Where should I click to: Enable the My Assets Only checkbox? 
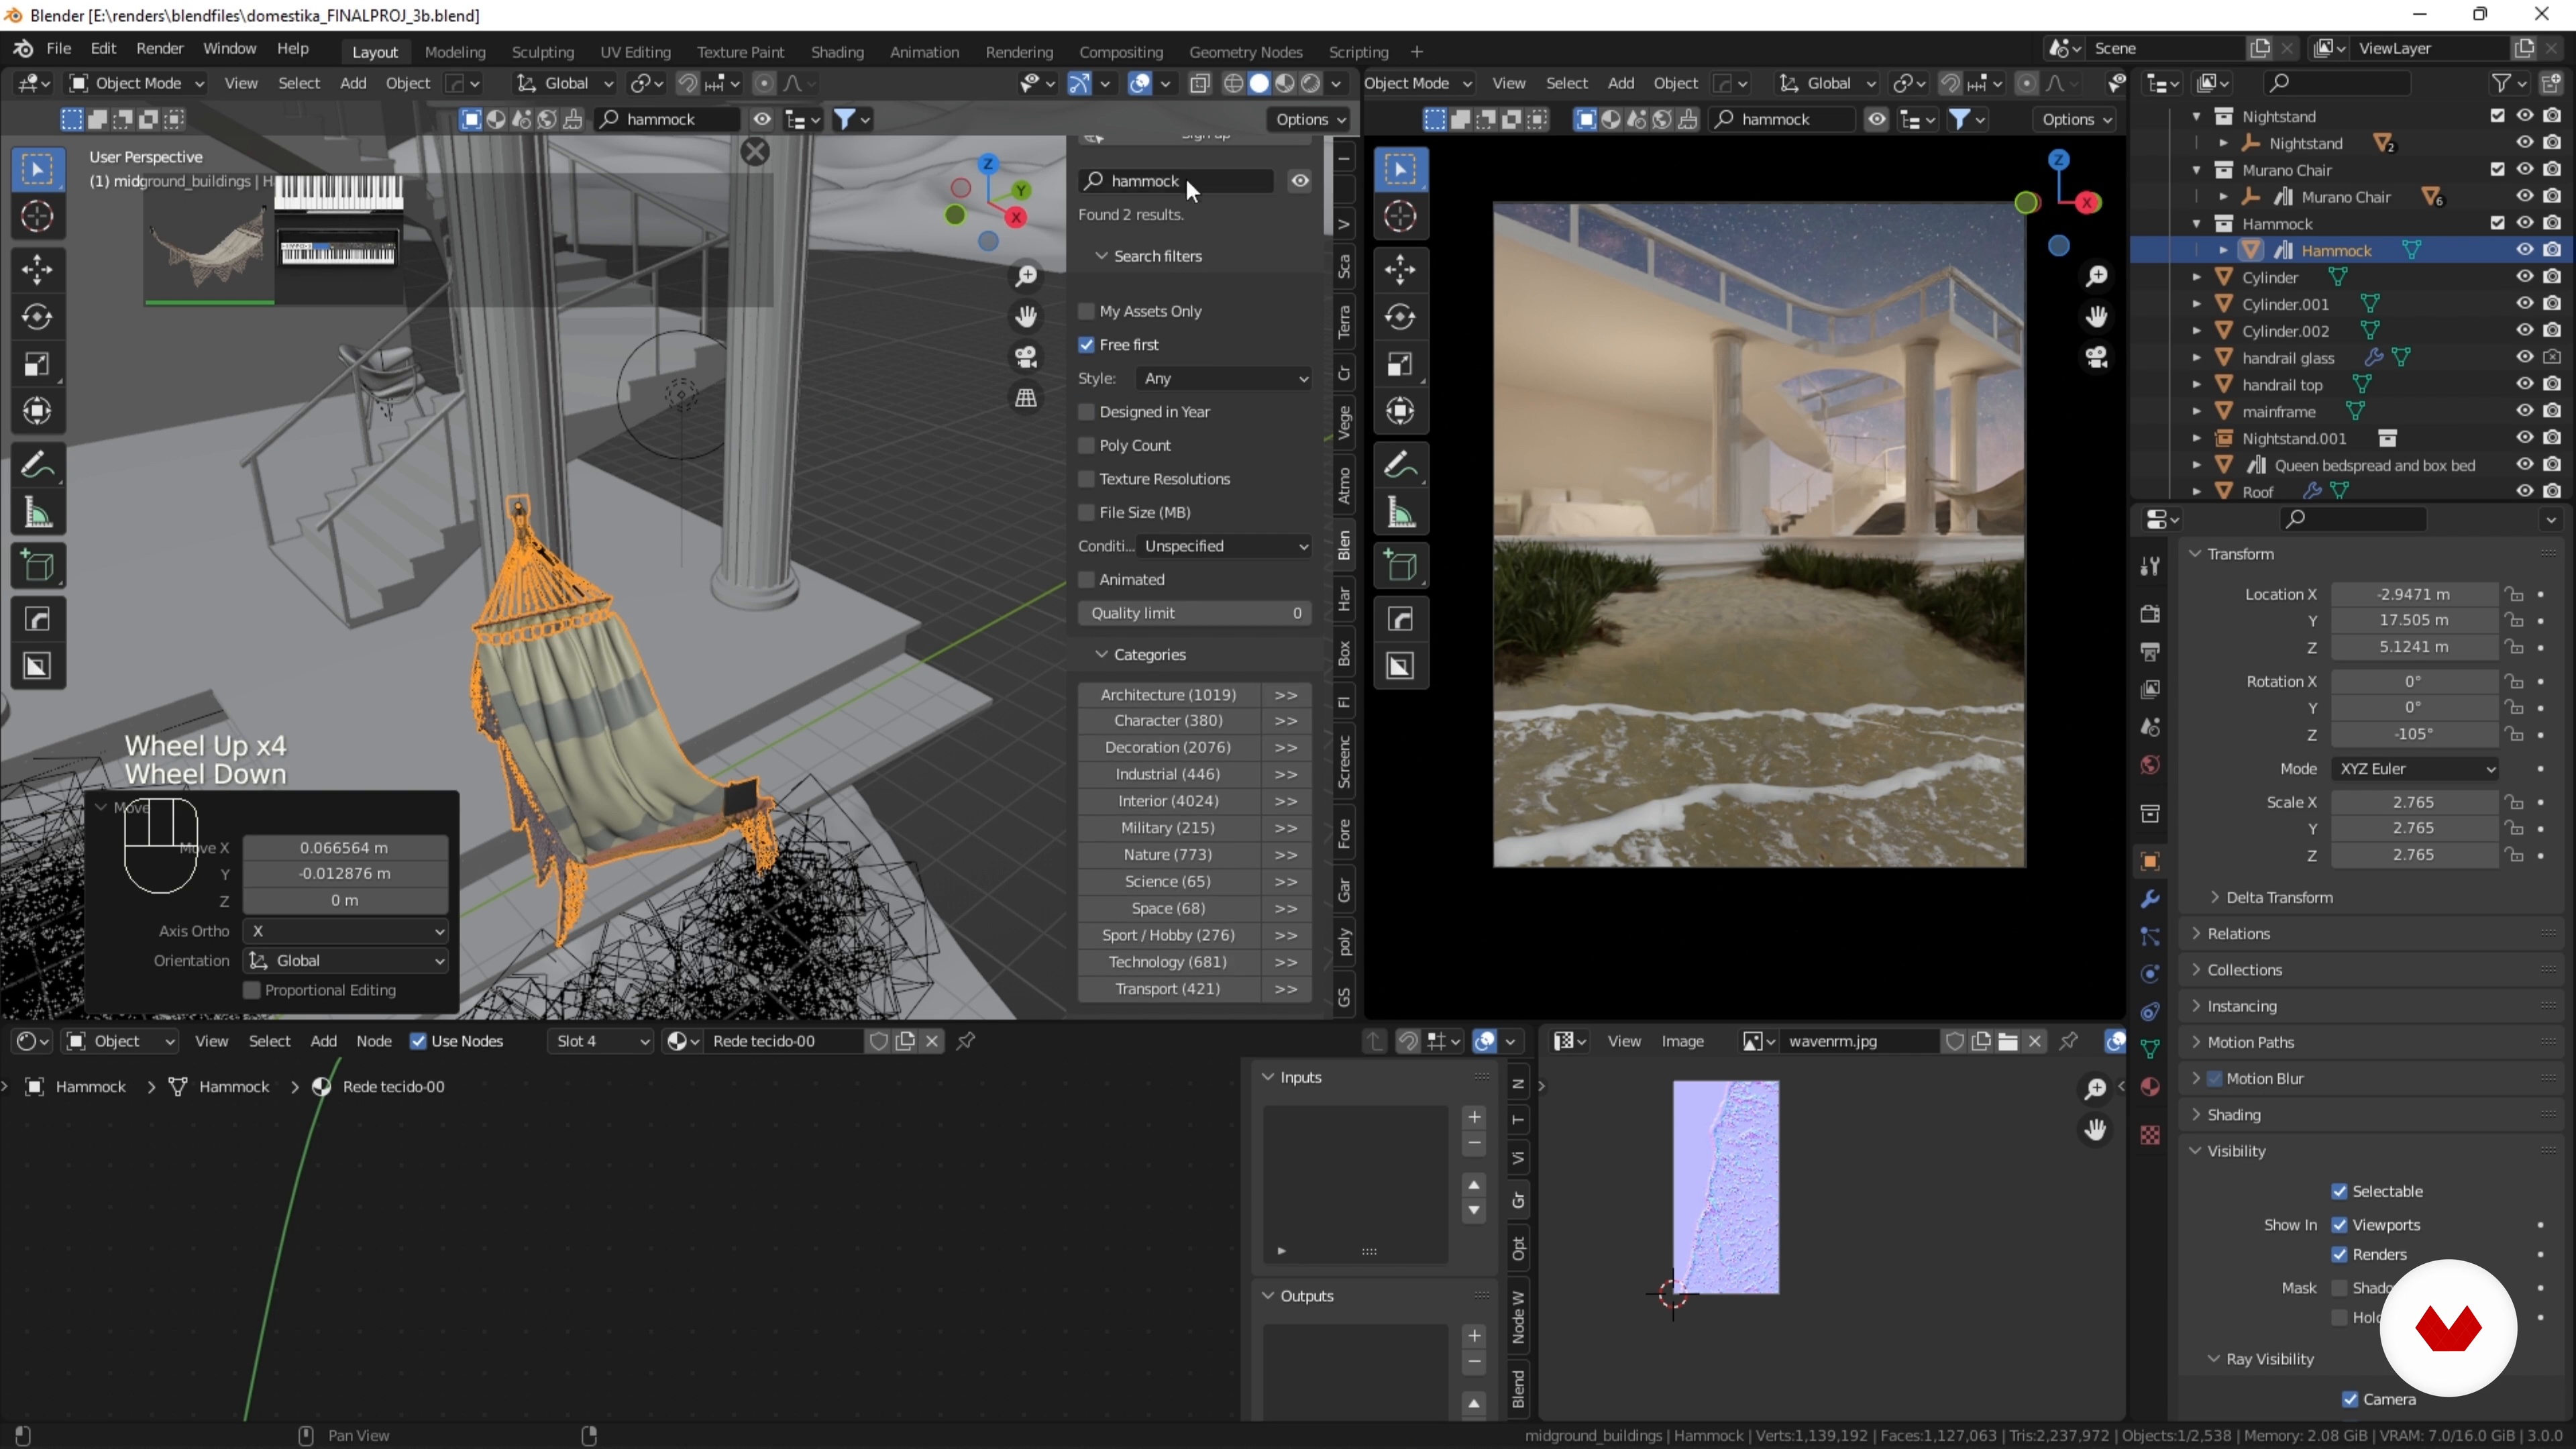pyautogui.click(x=1086, y=311)
